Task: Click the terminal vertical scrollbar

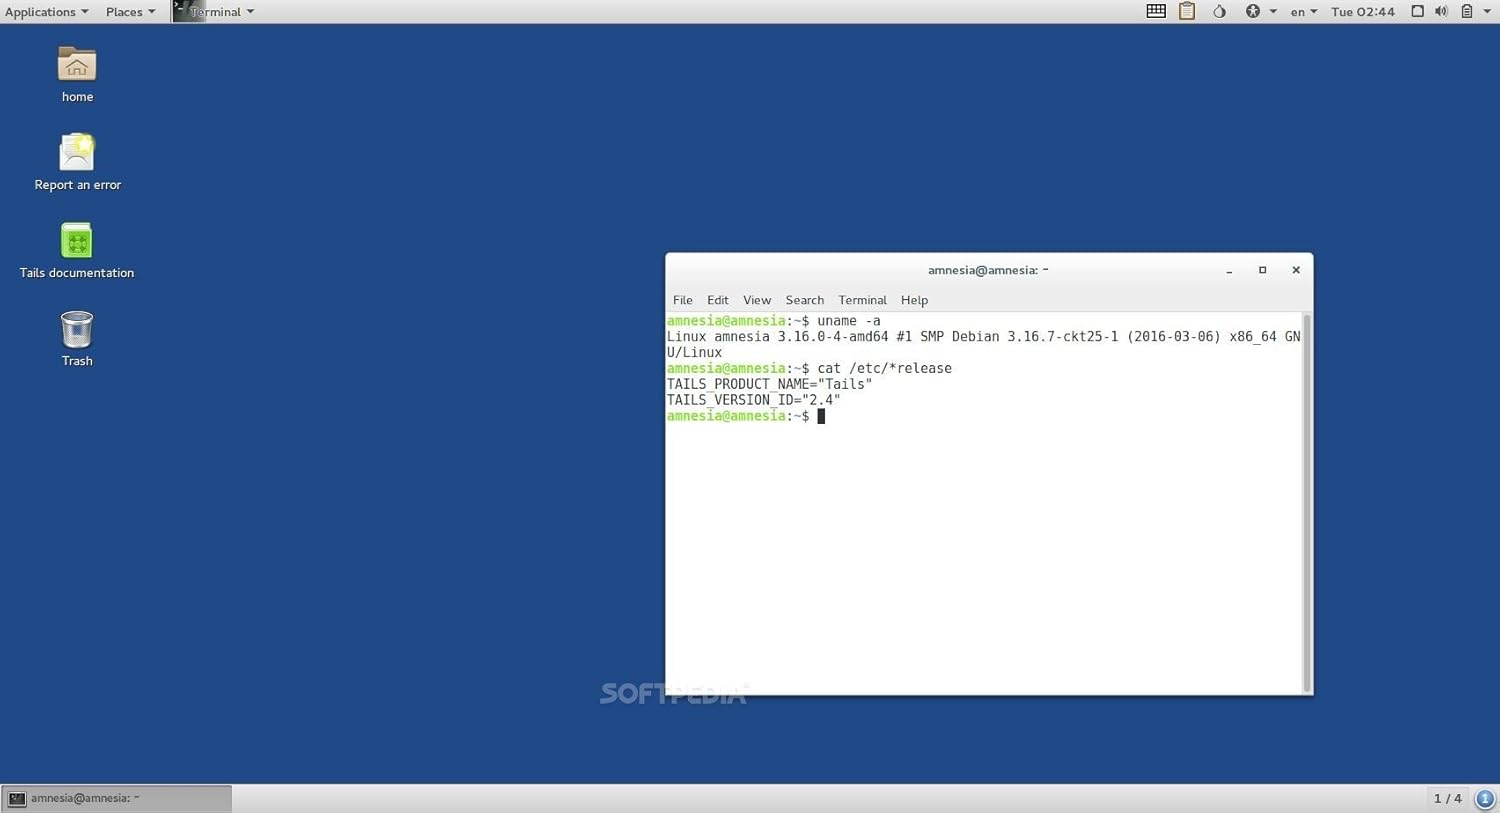Action: (x=1306, y=502)
